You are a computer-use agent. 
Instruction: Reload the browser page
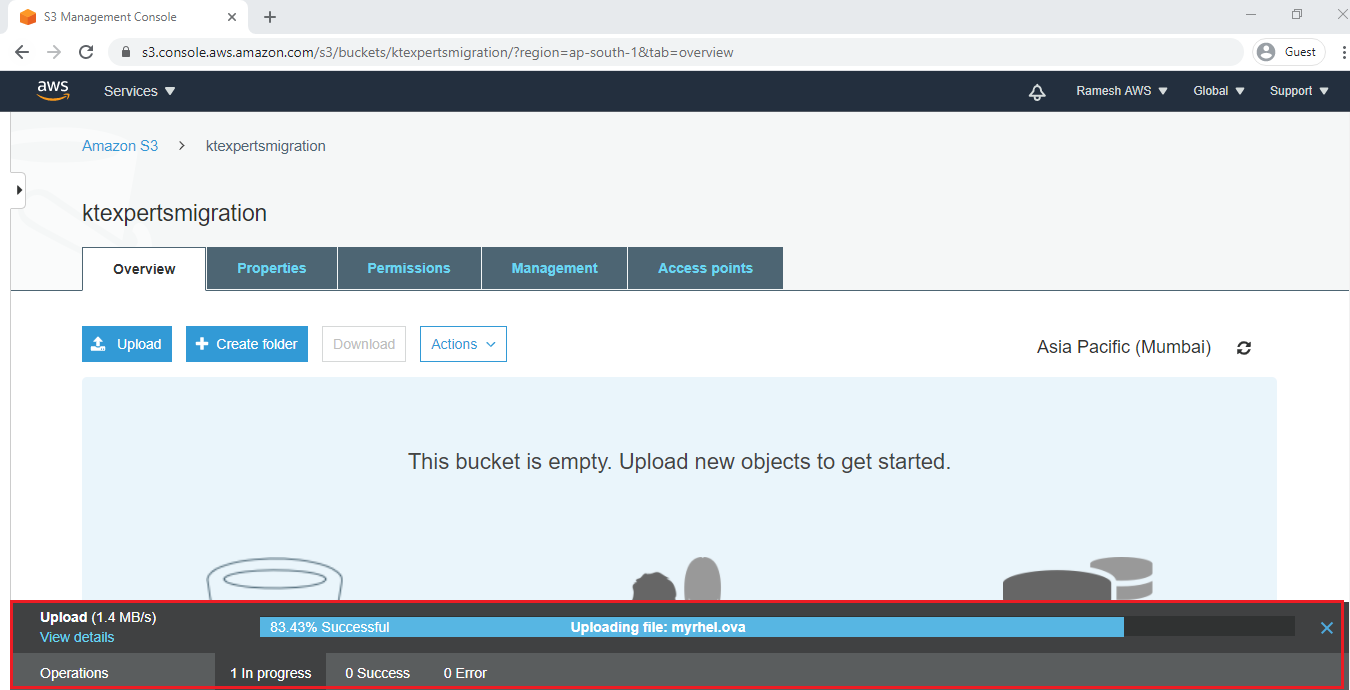[x=86, y=52]
